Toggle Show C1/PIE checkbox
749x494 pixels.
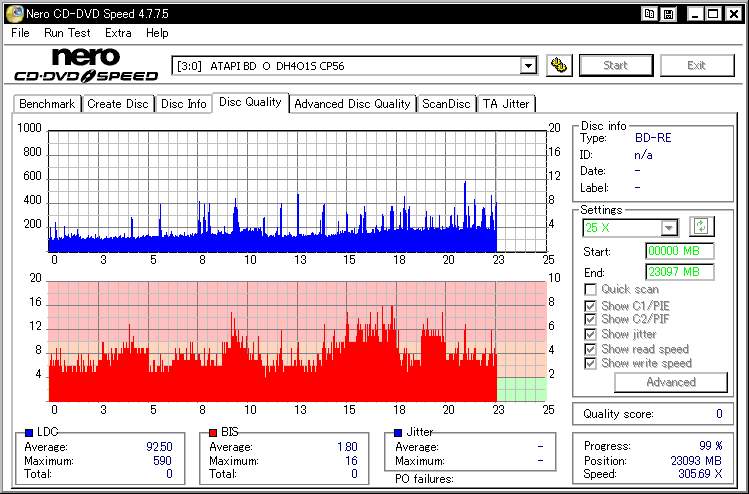coord(590,306)
